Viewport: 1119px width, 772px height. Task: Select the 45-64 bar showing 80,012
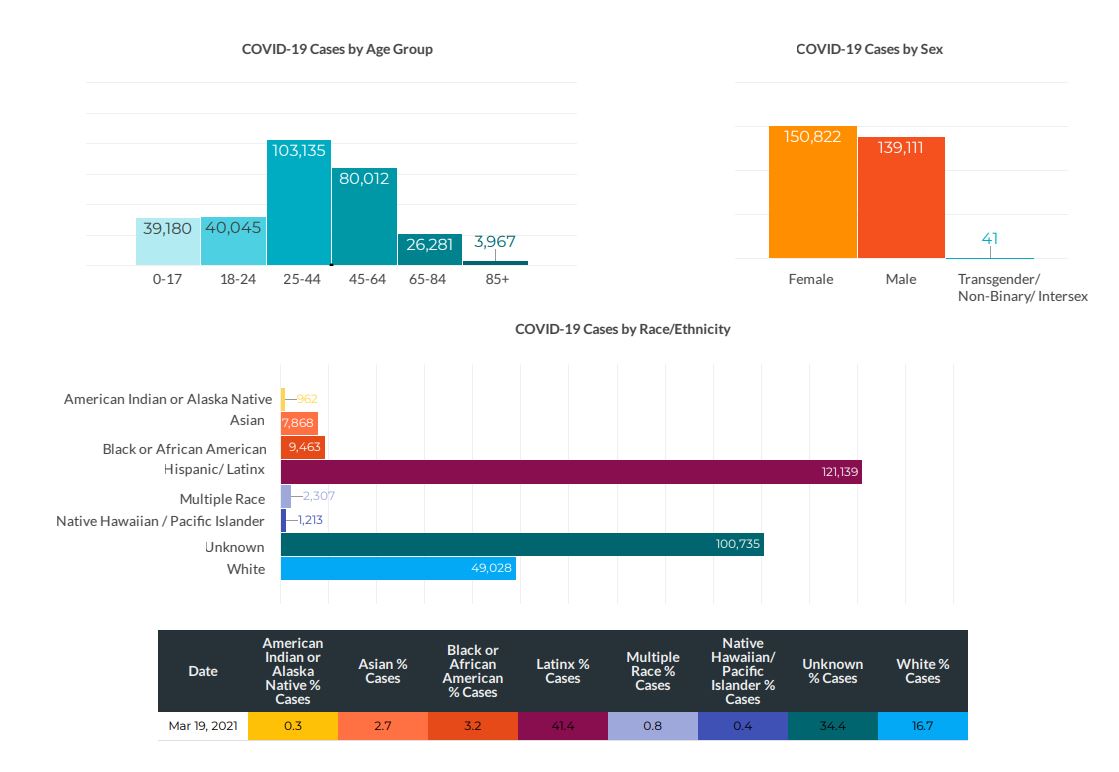tap(364, 217)
